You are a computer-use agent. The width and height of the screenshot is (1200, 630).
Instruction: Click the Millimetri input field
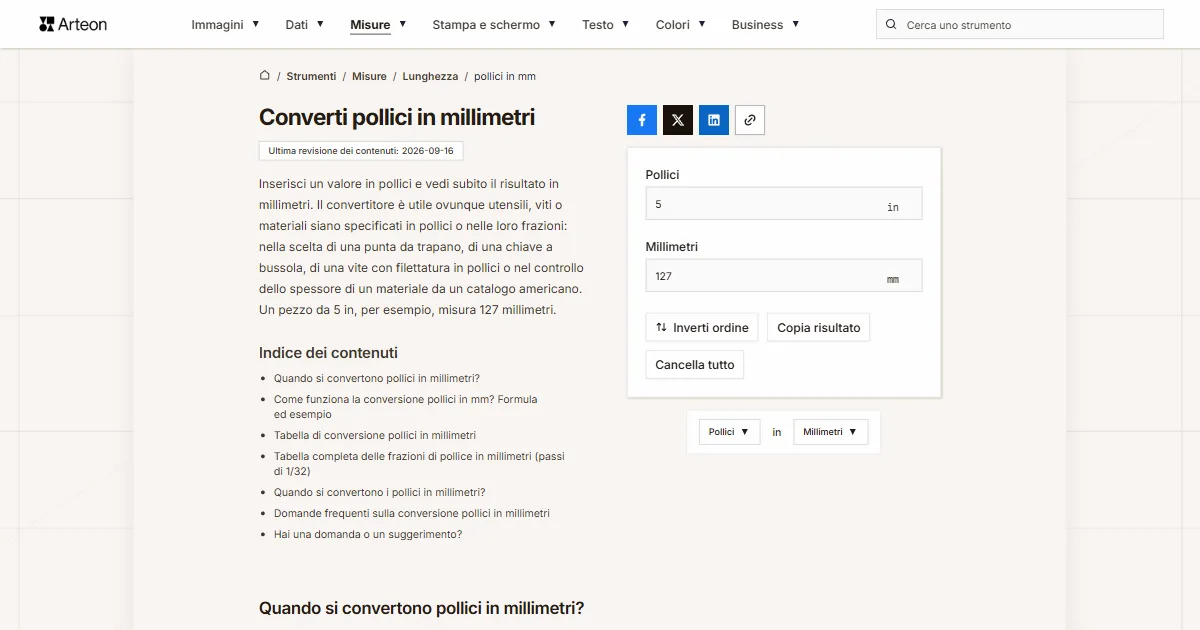click(x=784, y=276)
